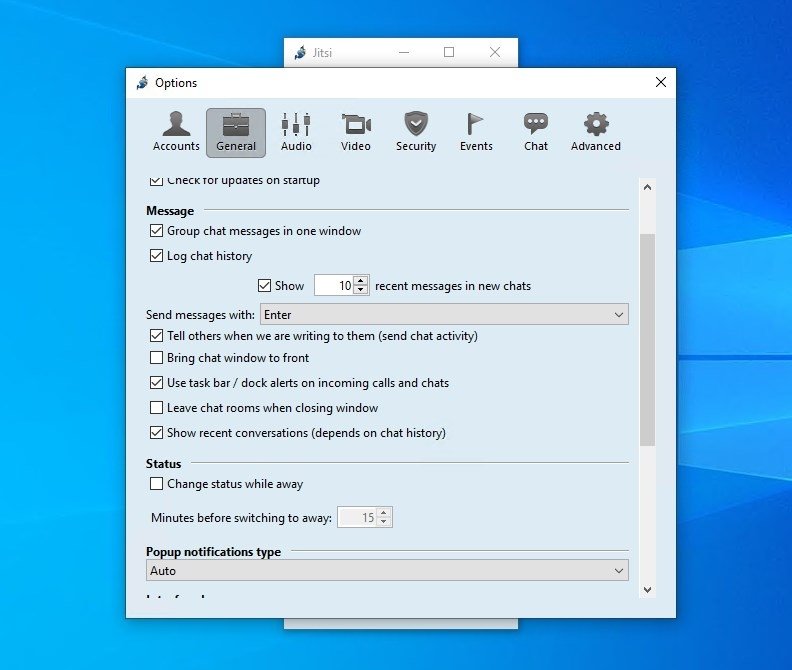Image resolution: width=792 pixels, height=670 pixels.
Task: Click Popup notifications type heading
Action: (x=214, y=552)
